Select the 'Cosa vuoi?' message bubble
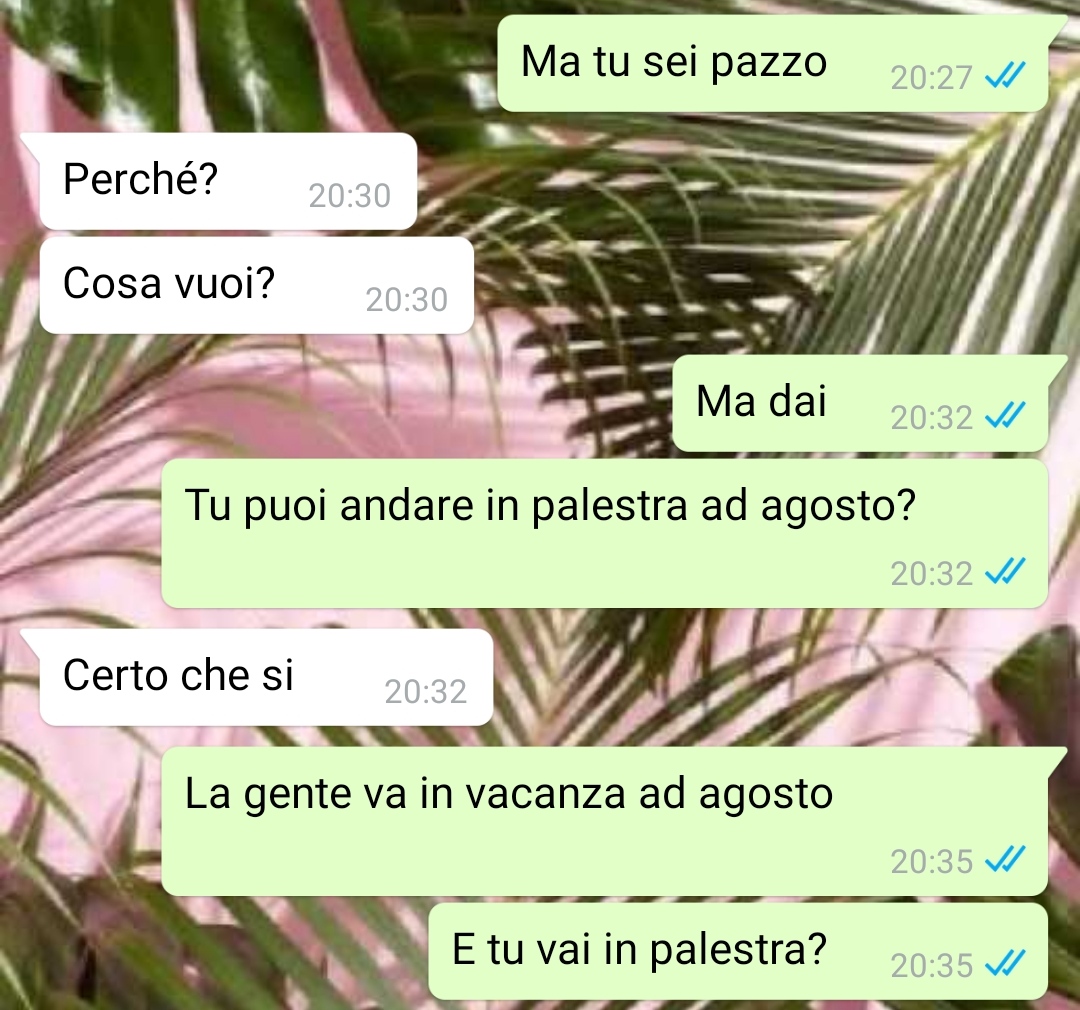1080x1010 pixels. [x=256, y=285]
